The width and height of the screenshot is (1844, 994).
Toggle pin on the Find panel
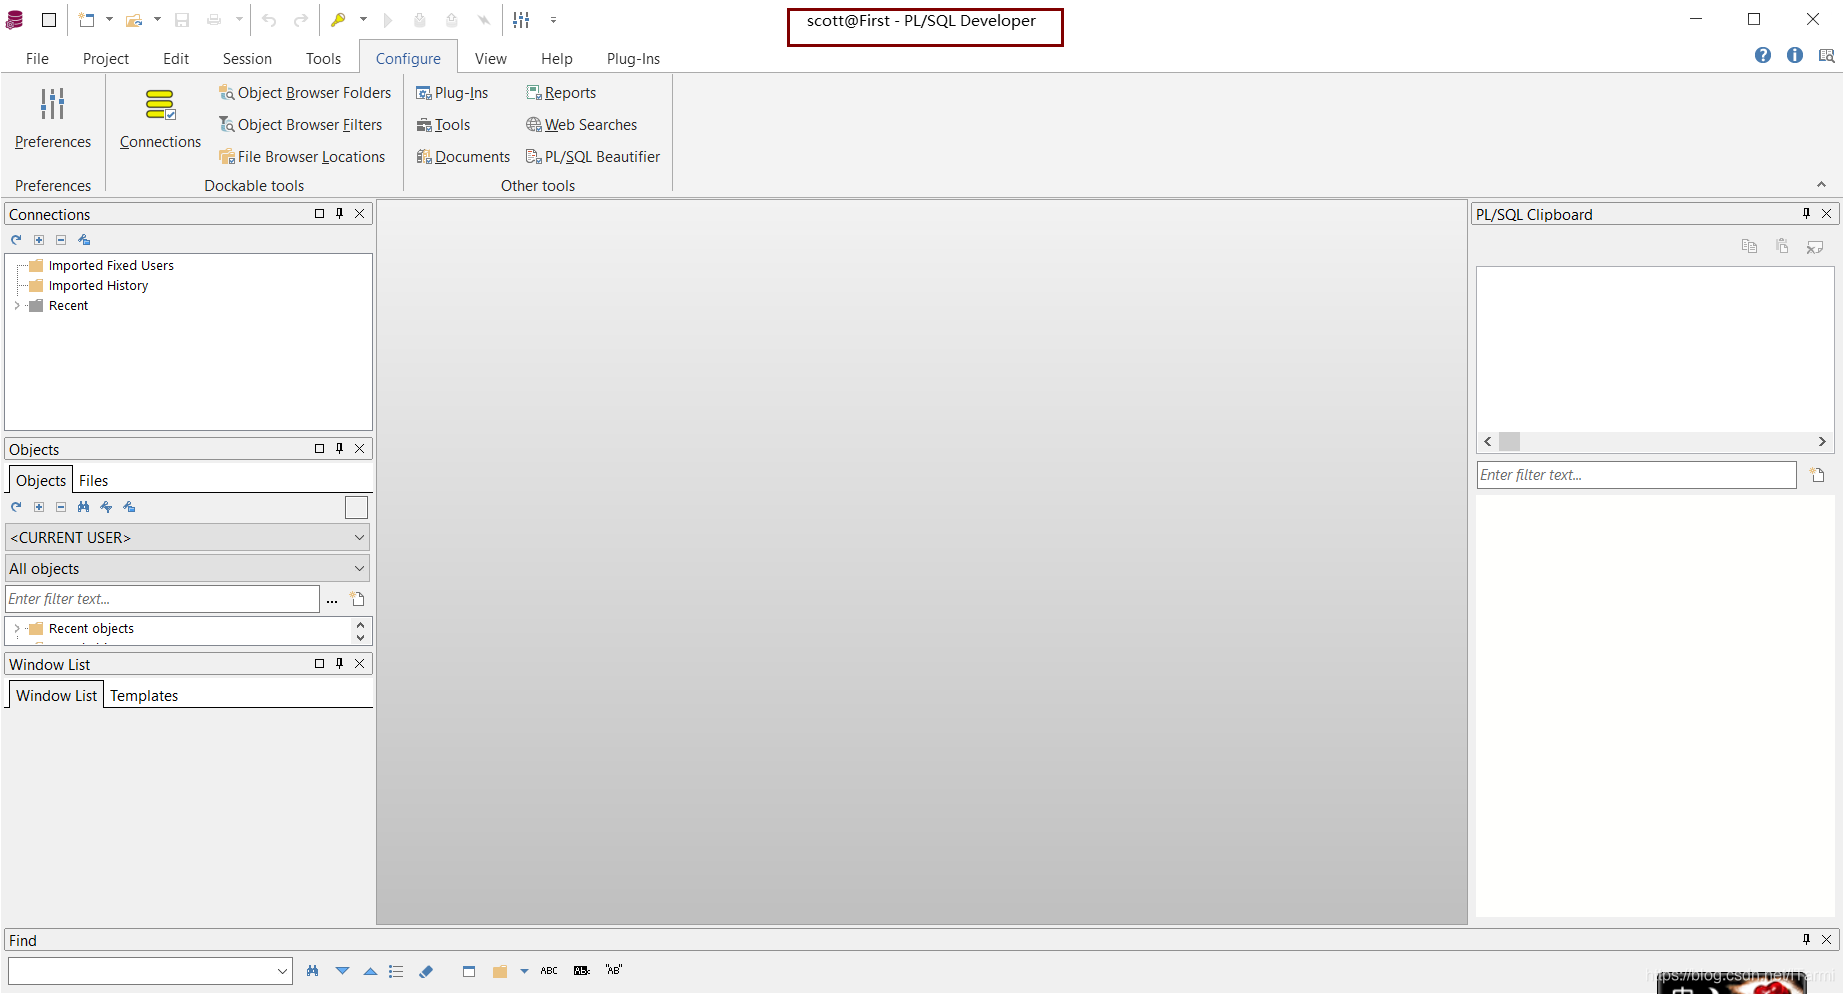pos(1806,939)
